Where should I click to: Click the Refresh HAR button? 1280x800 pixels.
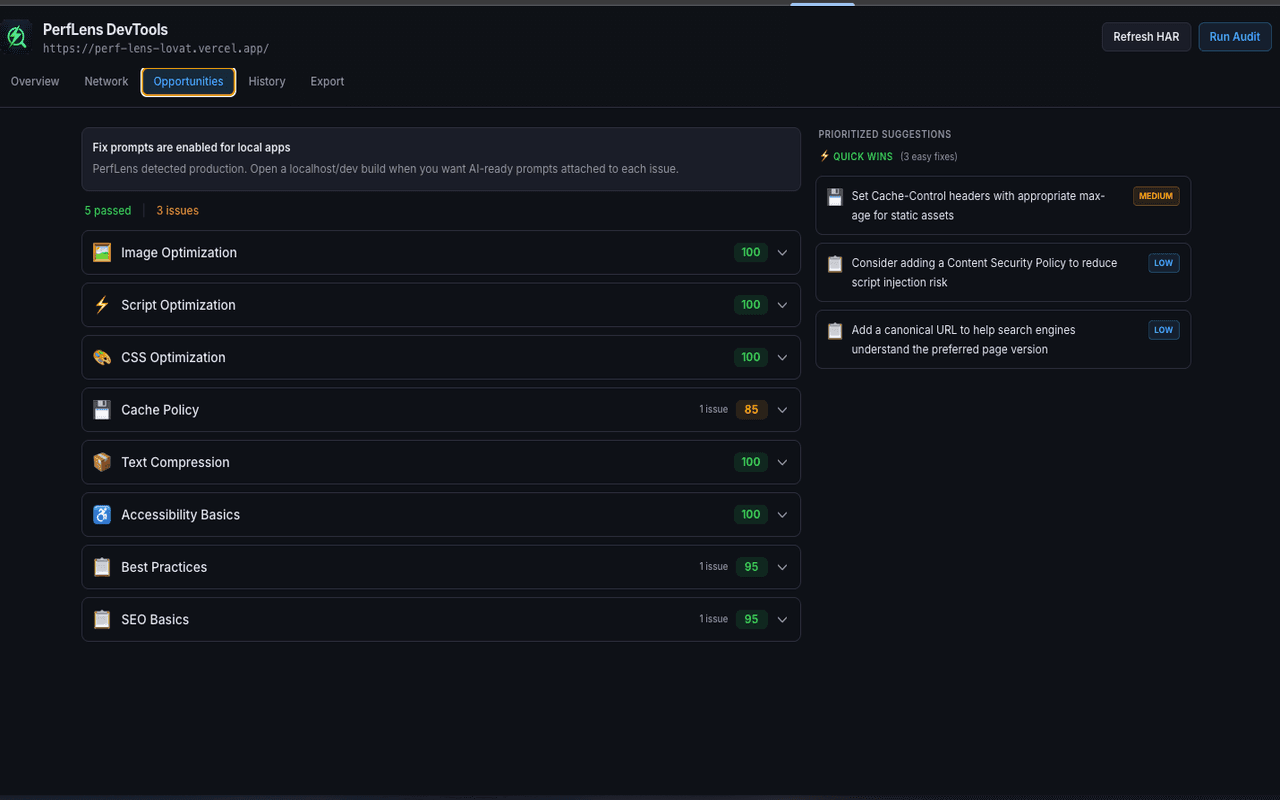click(x=1146, y=37)
